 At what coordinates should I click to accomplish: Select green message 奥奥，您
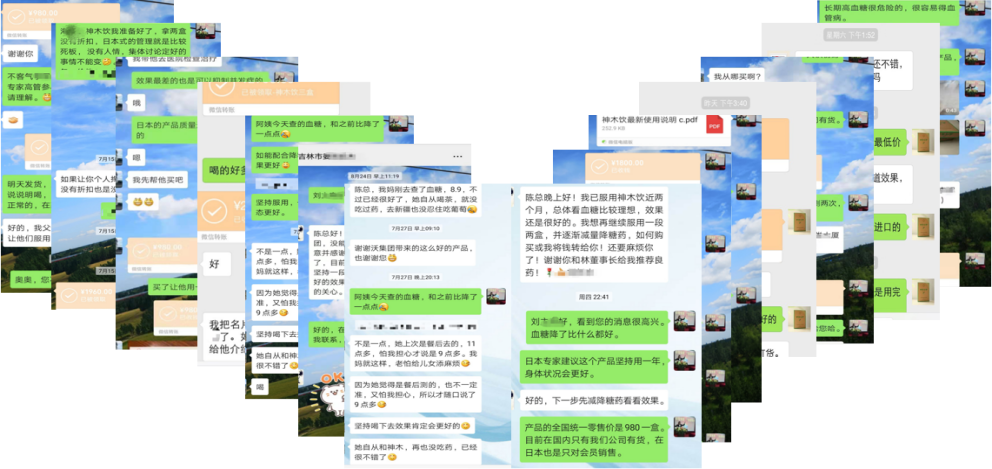[x=32, y=278]
